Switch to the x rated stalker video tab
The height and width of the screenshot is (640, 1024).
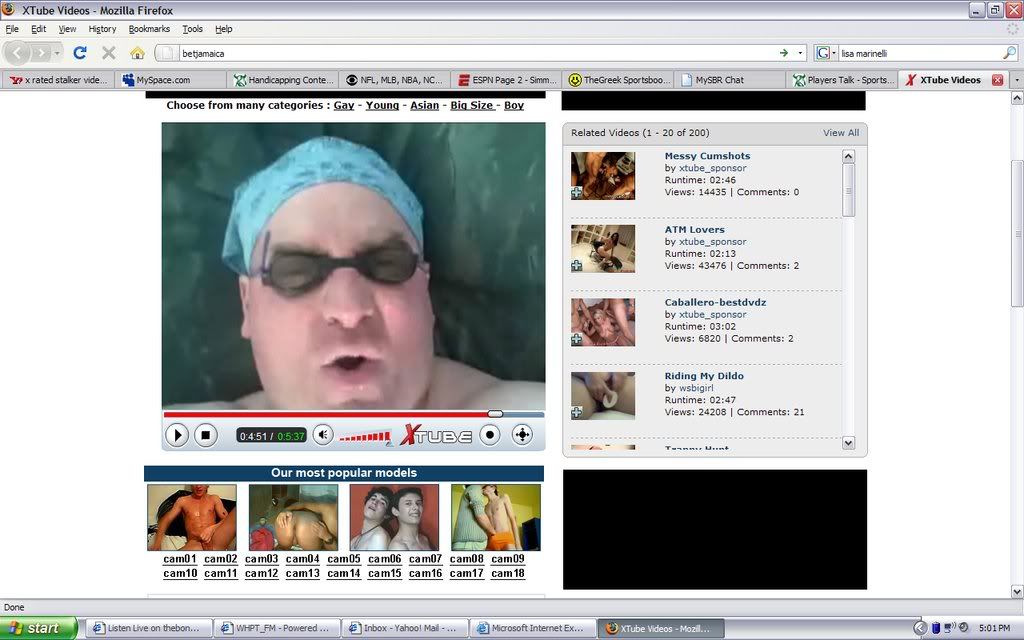point(59,80)
